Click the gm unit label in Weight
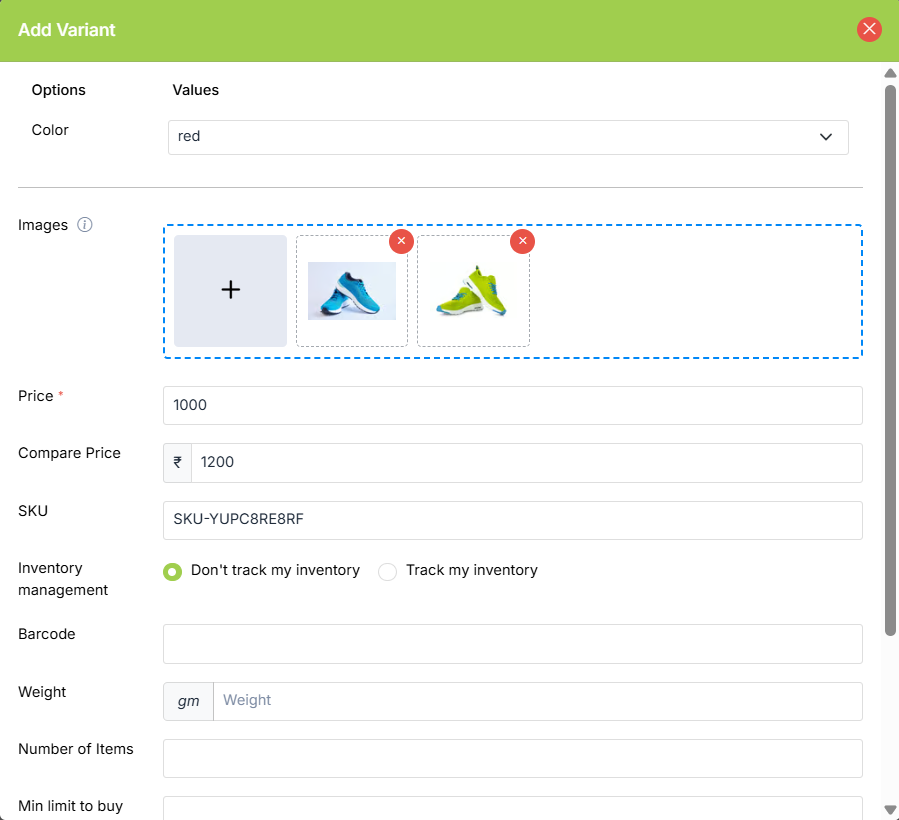Image resolution: width=899 pixels, height=820 pixels. [188, 701]
